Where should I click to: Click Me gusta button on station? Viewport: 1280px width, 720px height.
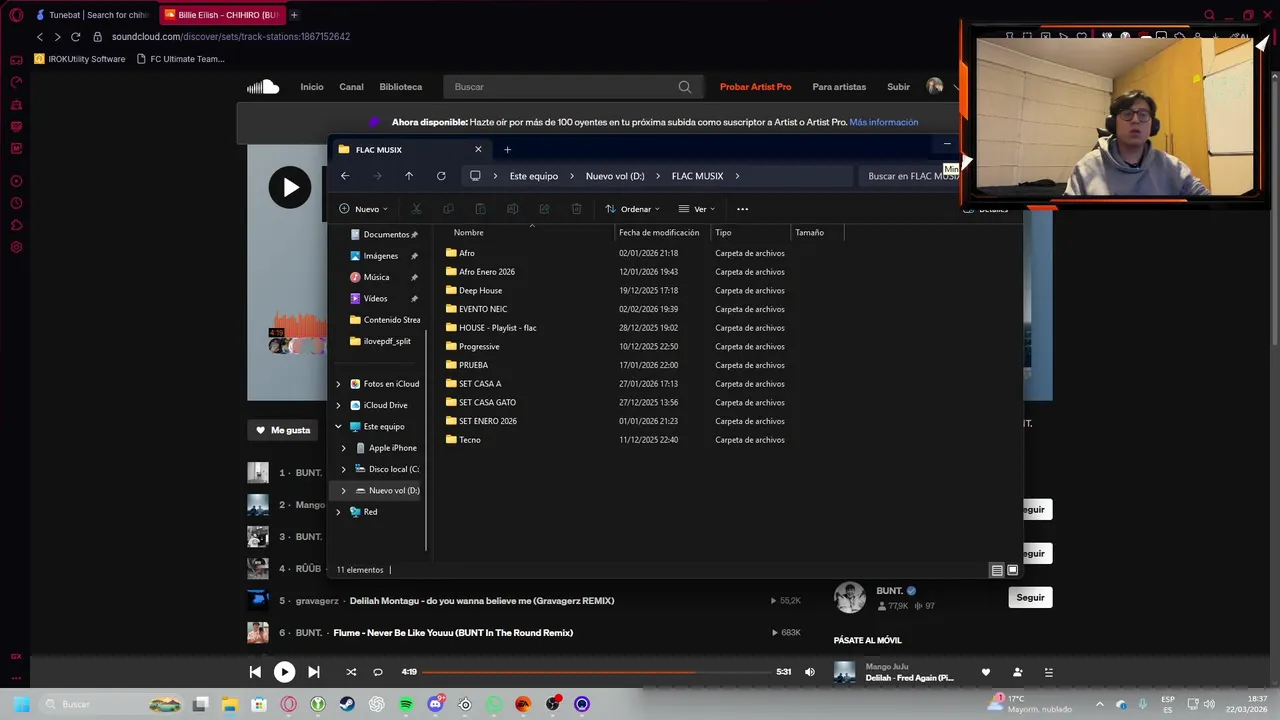283,430
